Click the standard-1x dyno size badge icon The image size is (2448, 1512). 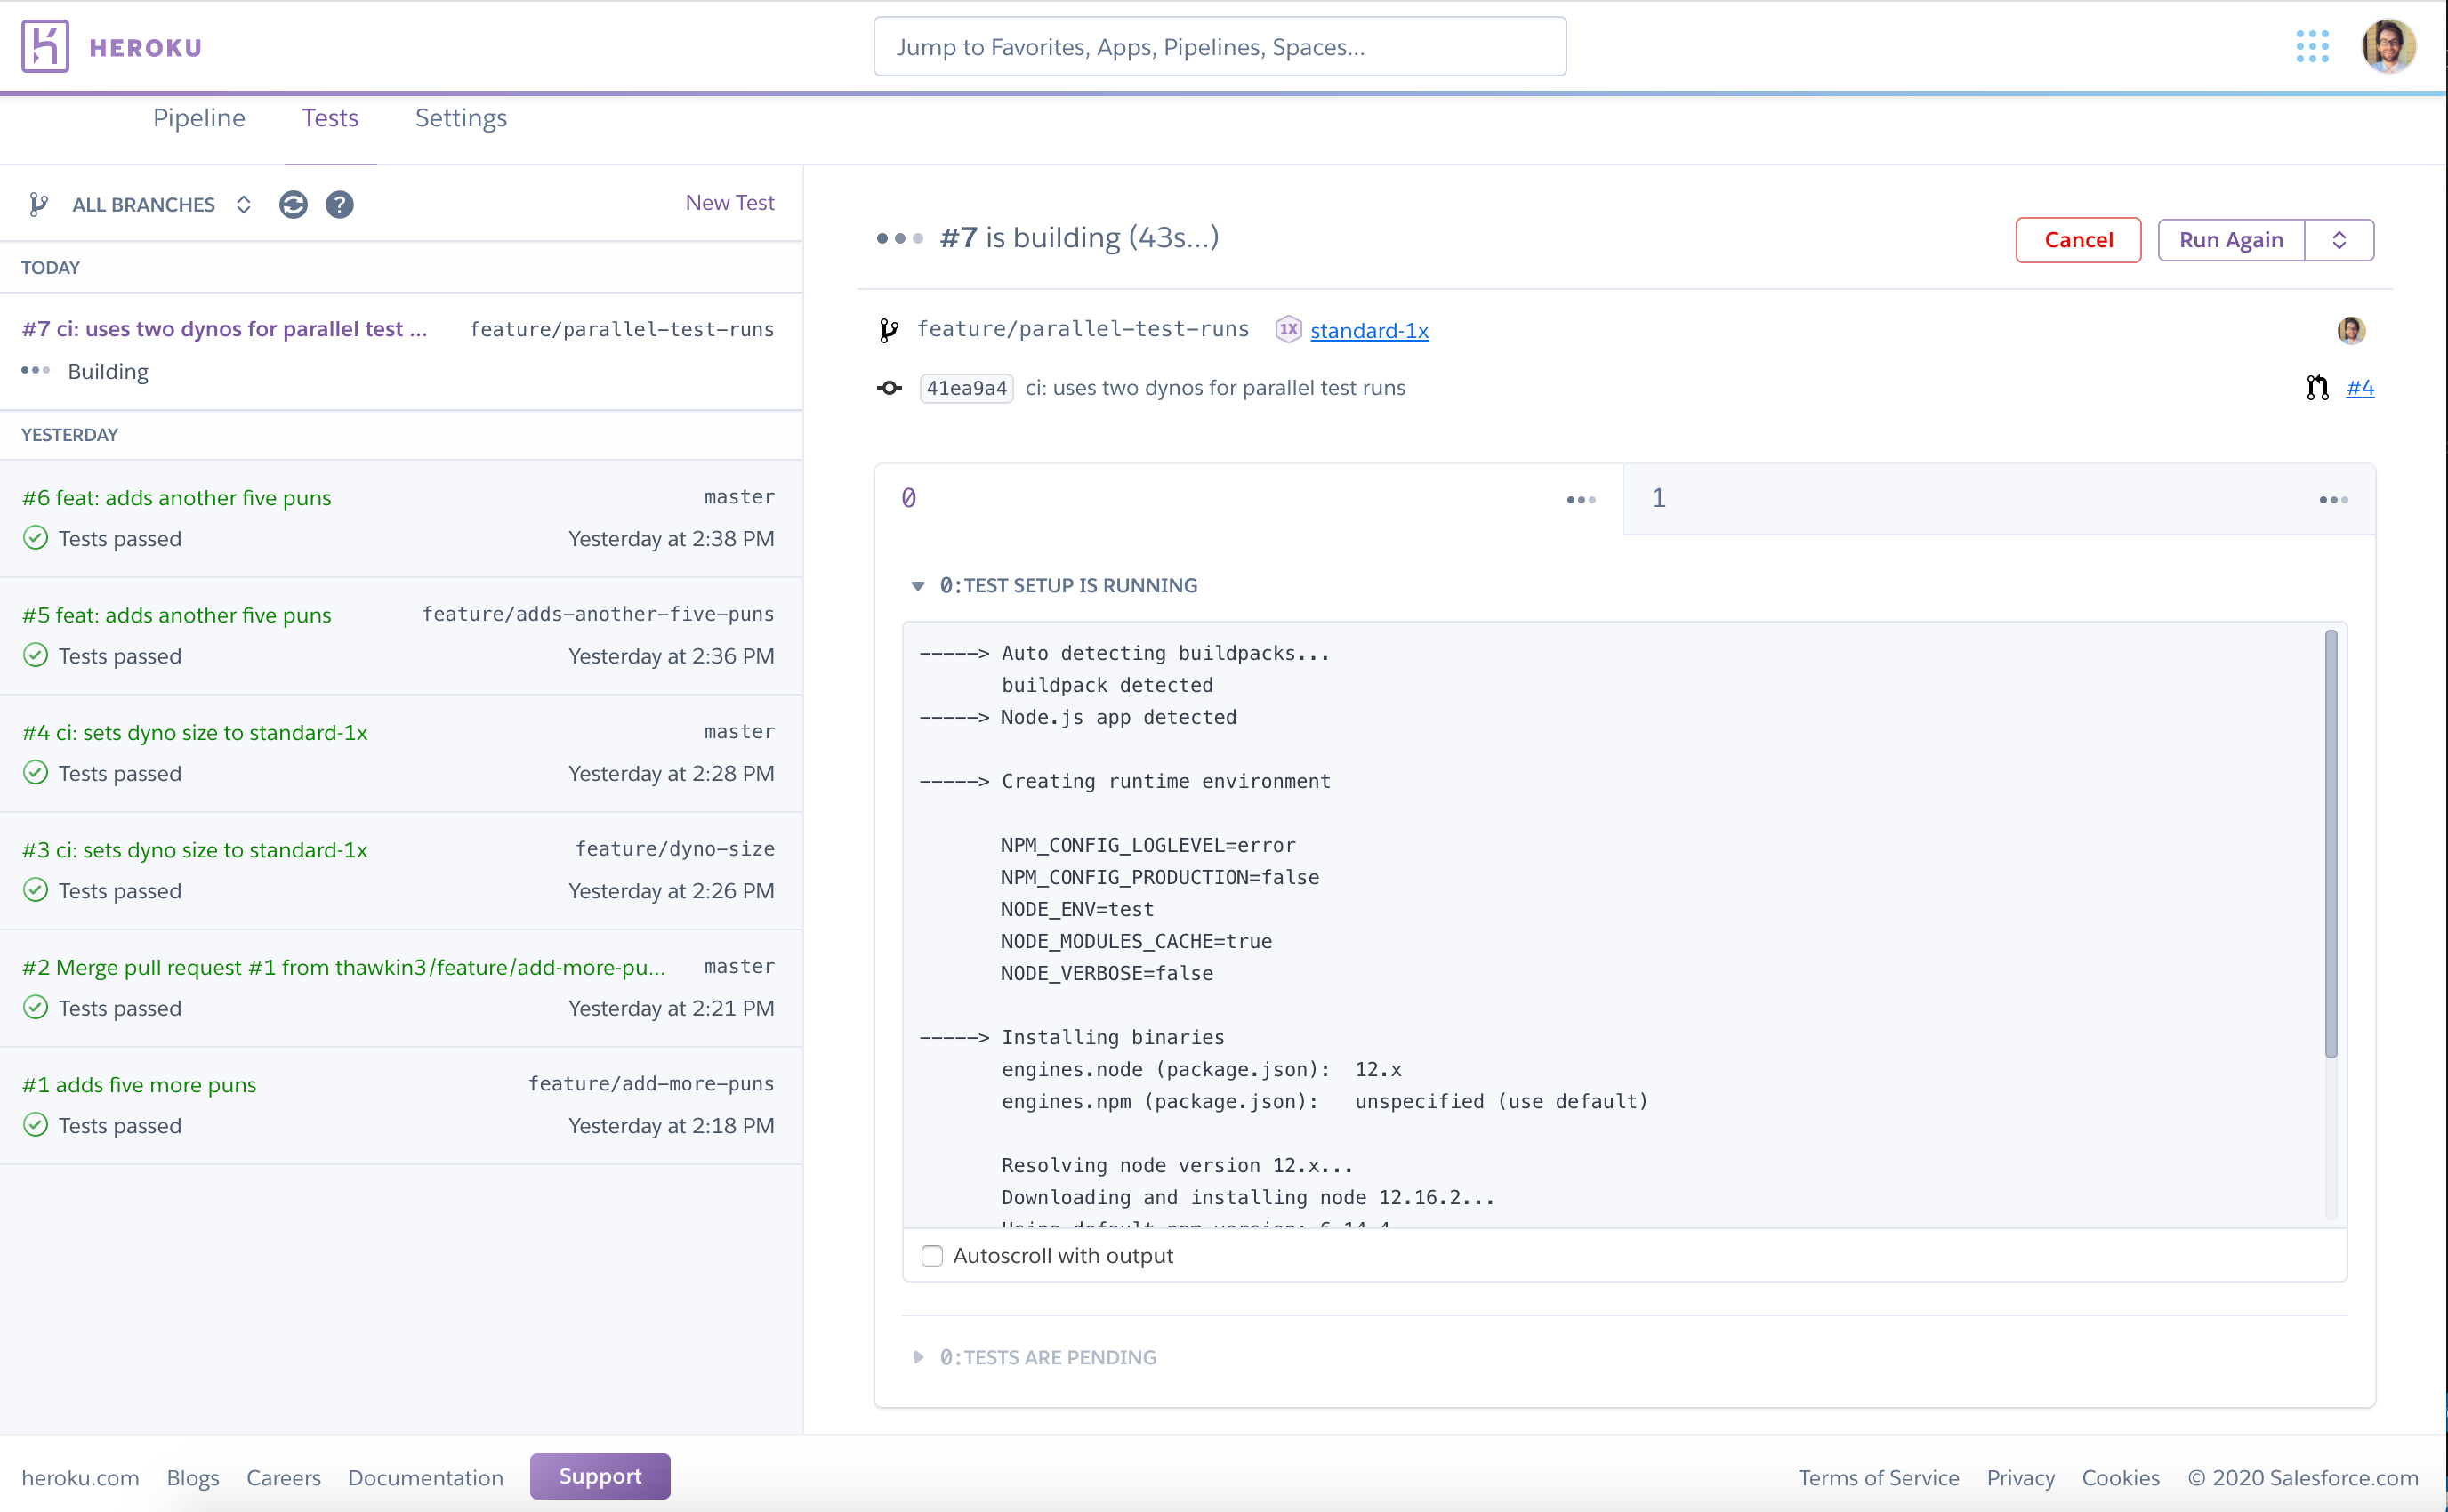pos(1288,329)
